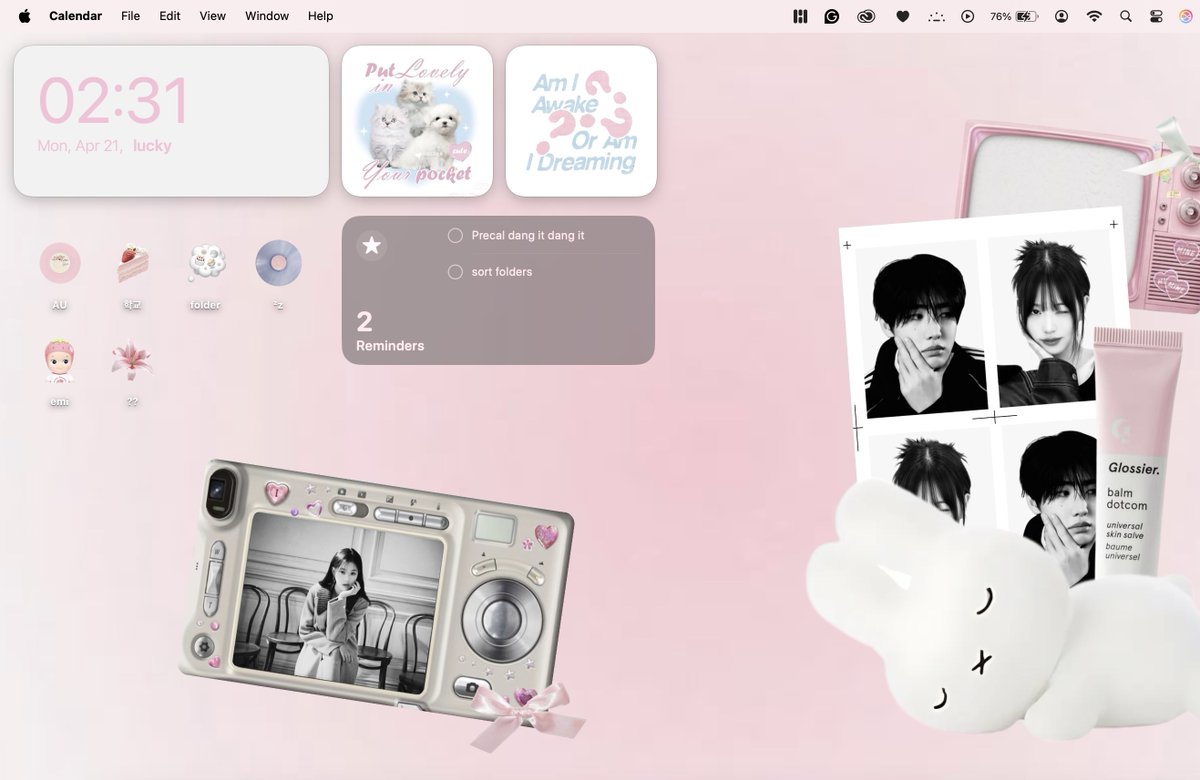This screenshot has width=1200, height=780.
Task: Open the Window menu
Action: (x=267, y=16)
